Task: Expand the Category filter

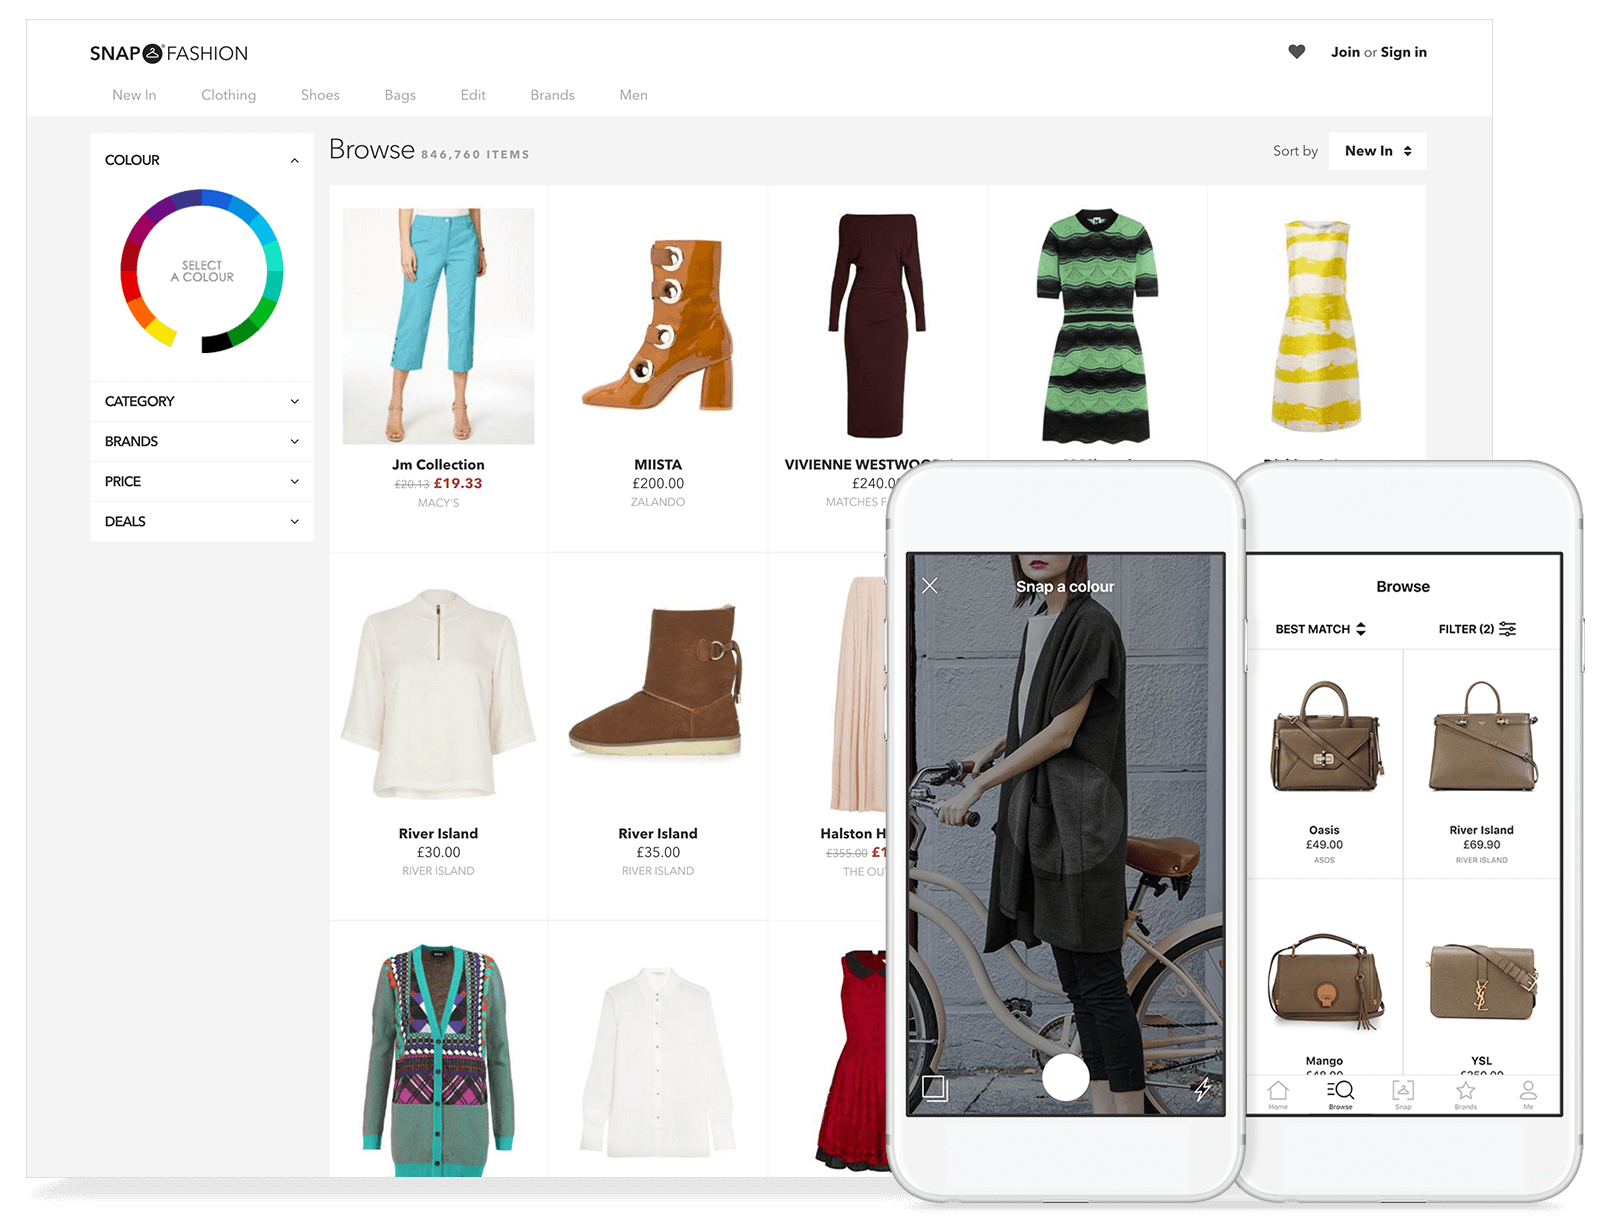Action: coord(202,401)
